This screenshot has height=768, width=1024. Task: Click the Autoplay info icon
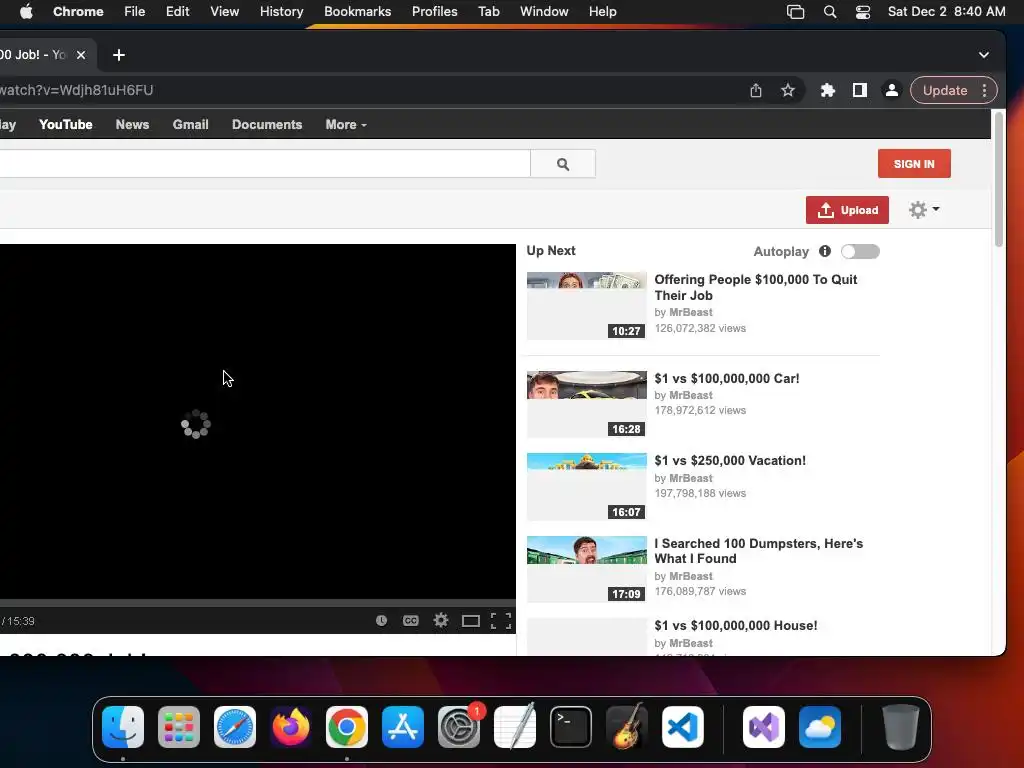[825, 251]
